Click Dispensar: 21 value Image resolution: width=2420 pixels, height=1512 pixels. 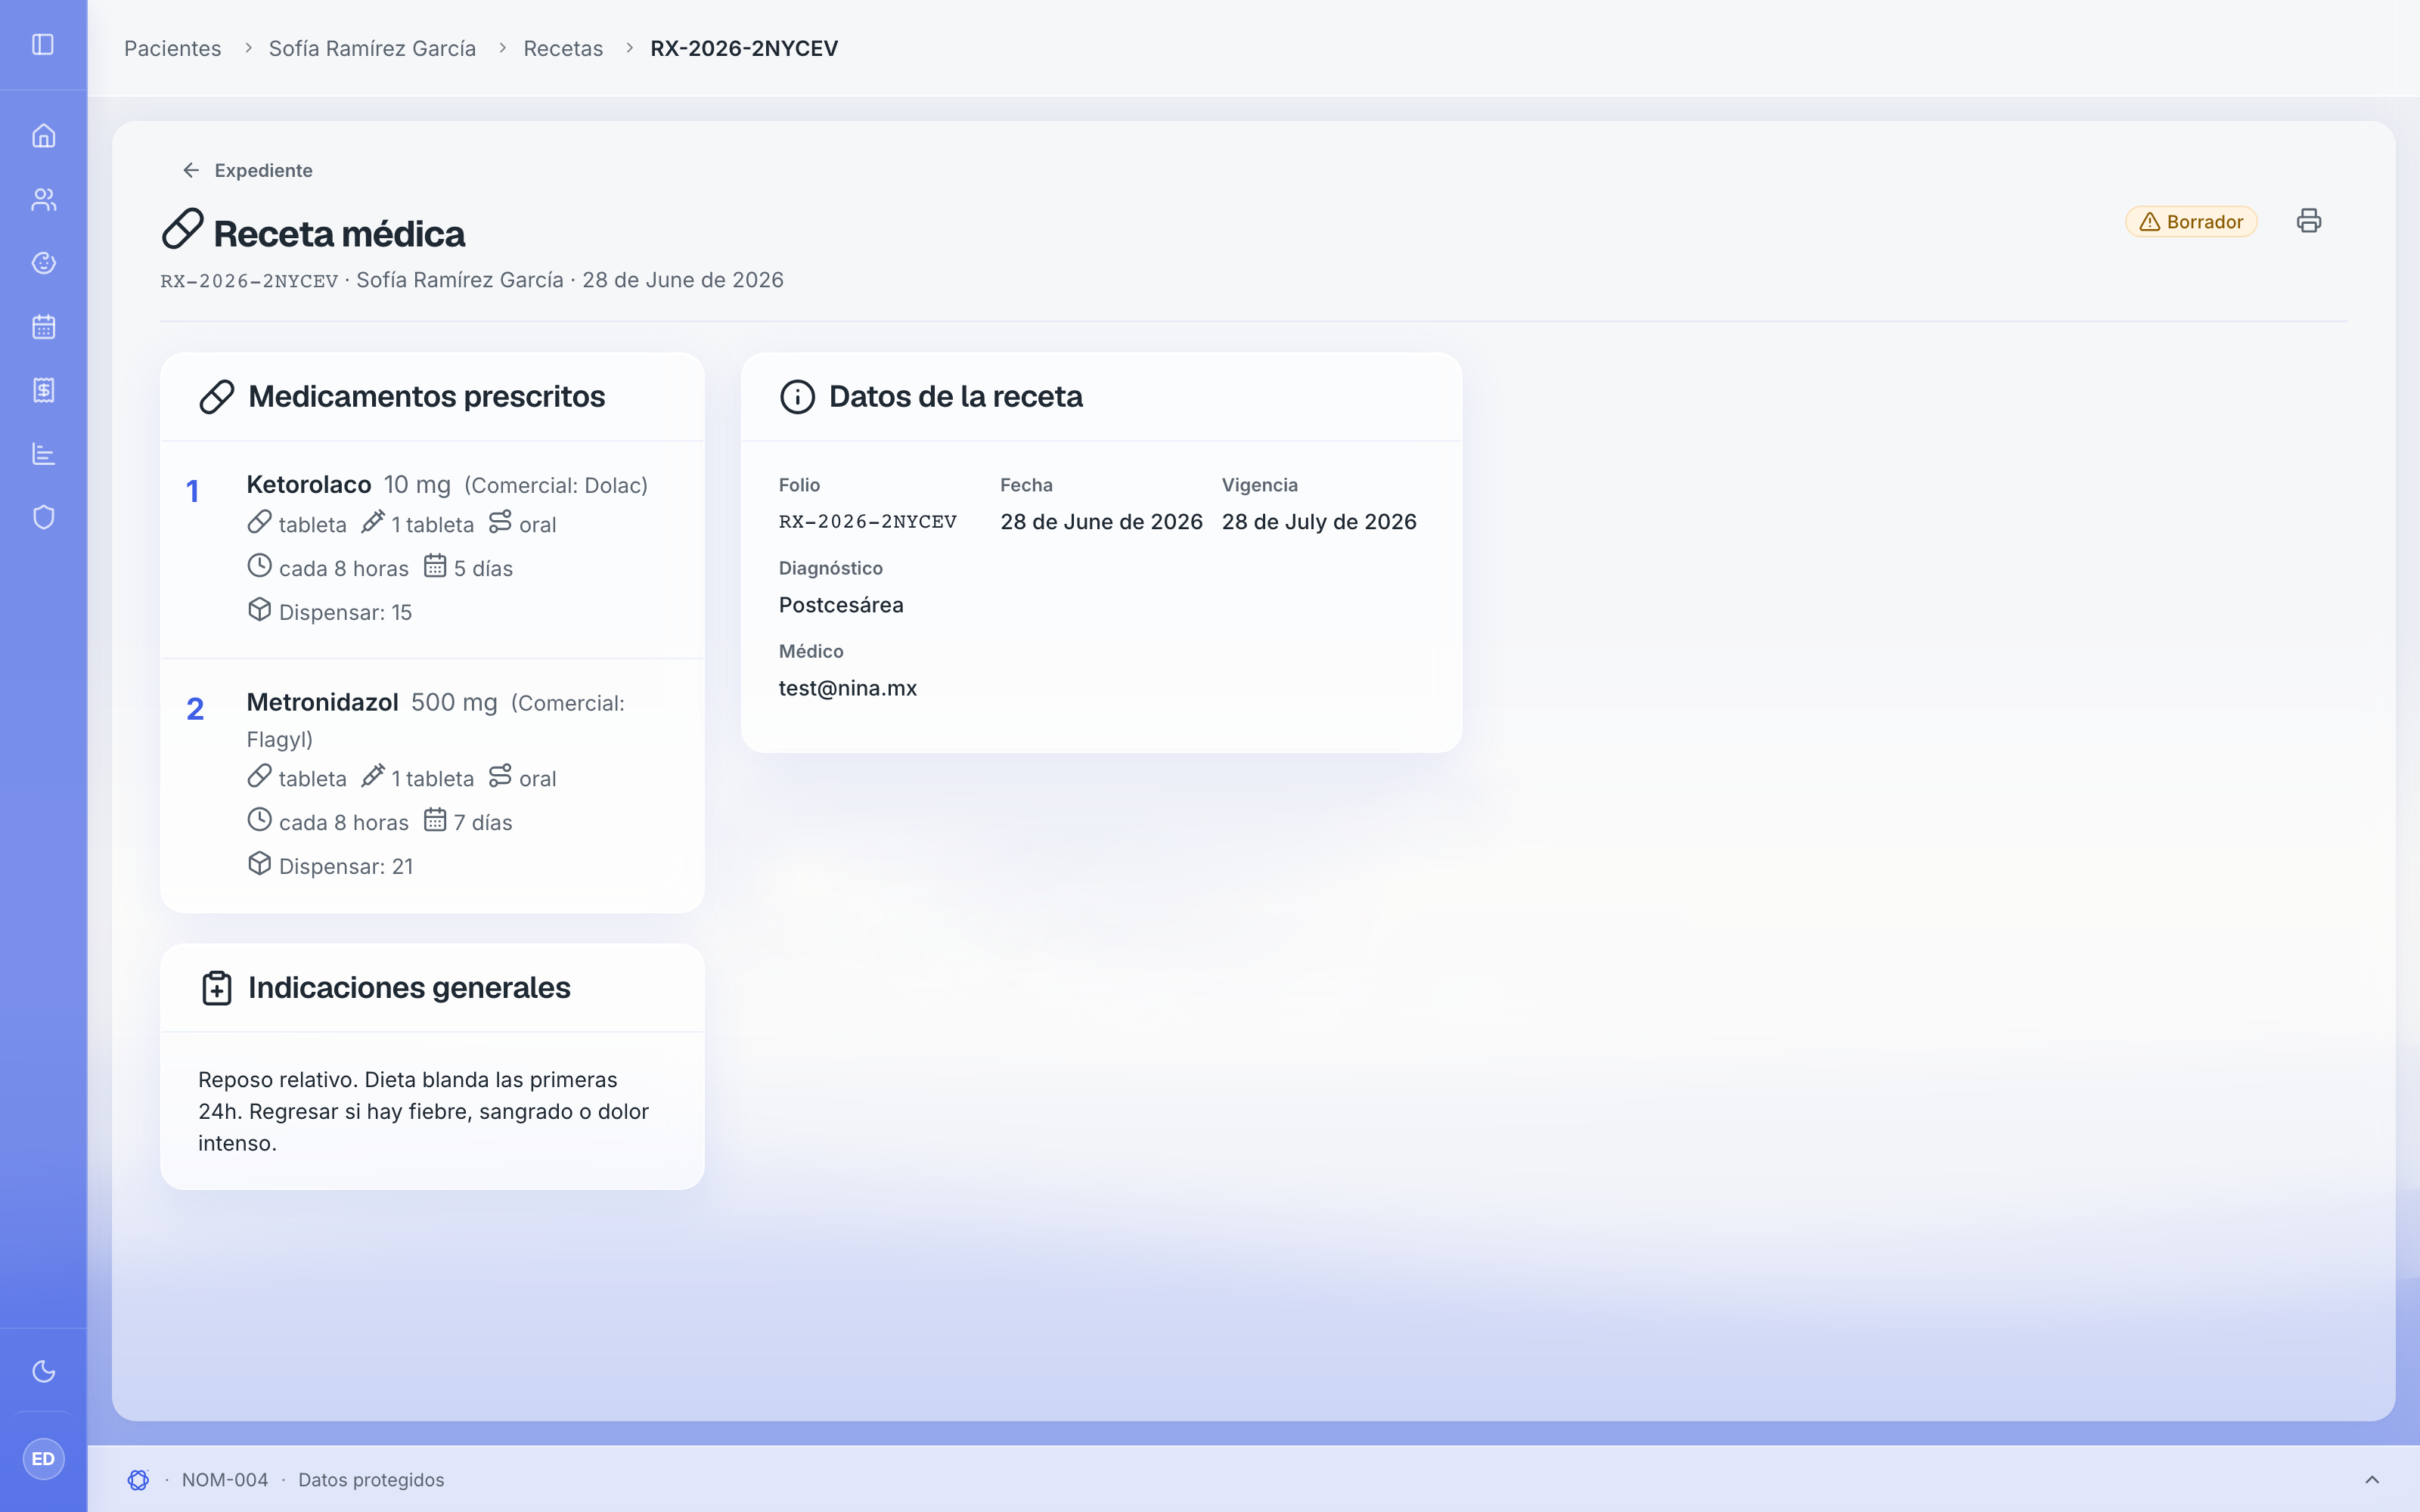(x=346, y=866)
